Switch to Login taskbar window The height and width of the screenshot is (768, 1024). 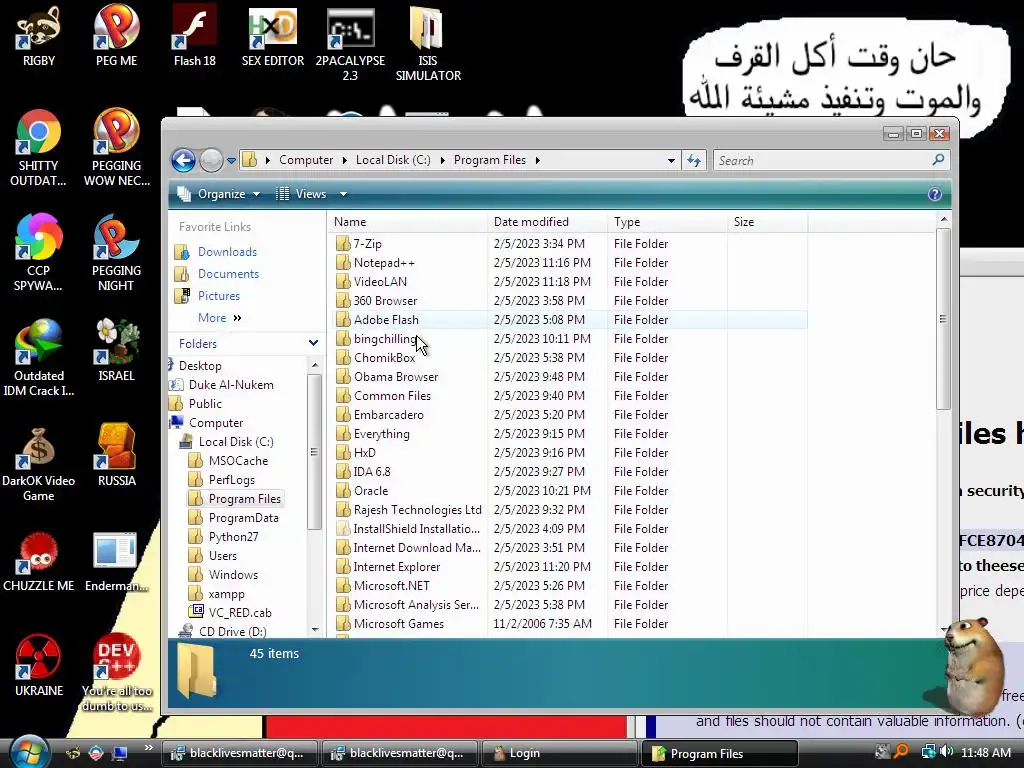559,753
